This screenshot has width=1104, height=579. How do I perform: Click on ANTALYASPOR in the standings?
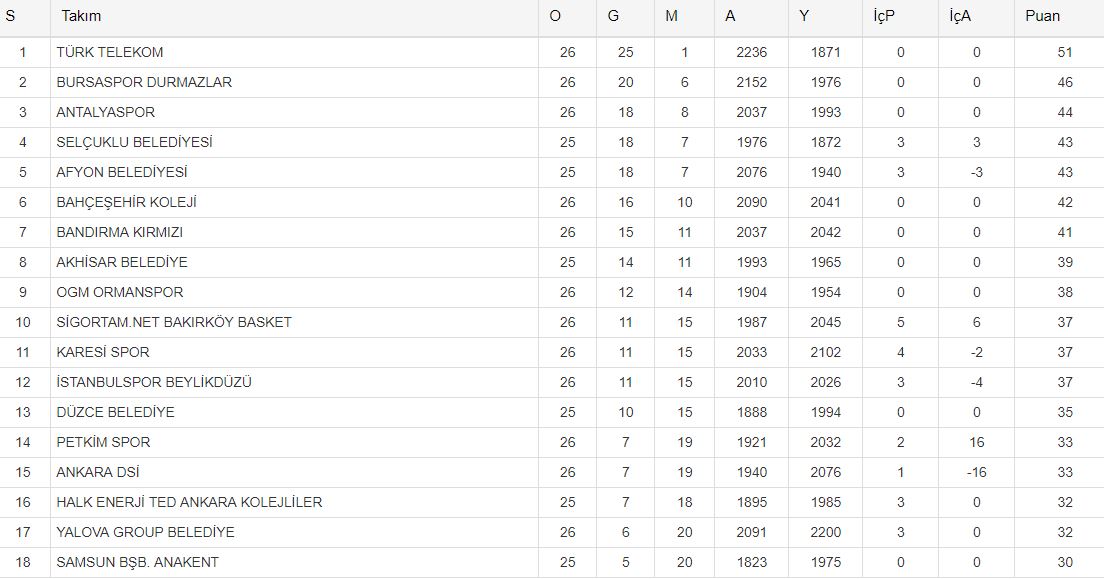(x=106, y=112)
